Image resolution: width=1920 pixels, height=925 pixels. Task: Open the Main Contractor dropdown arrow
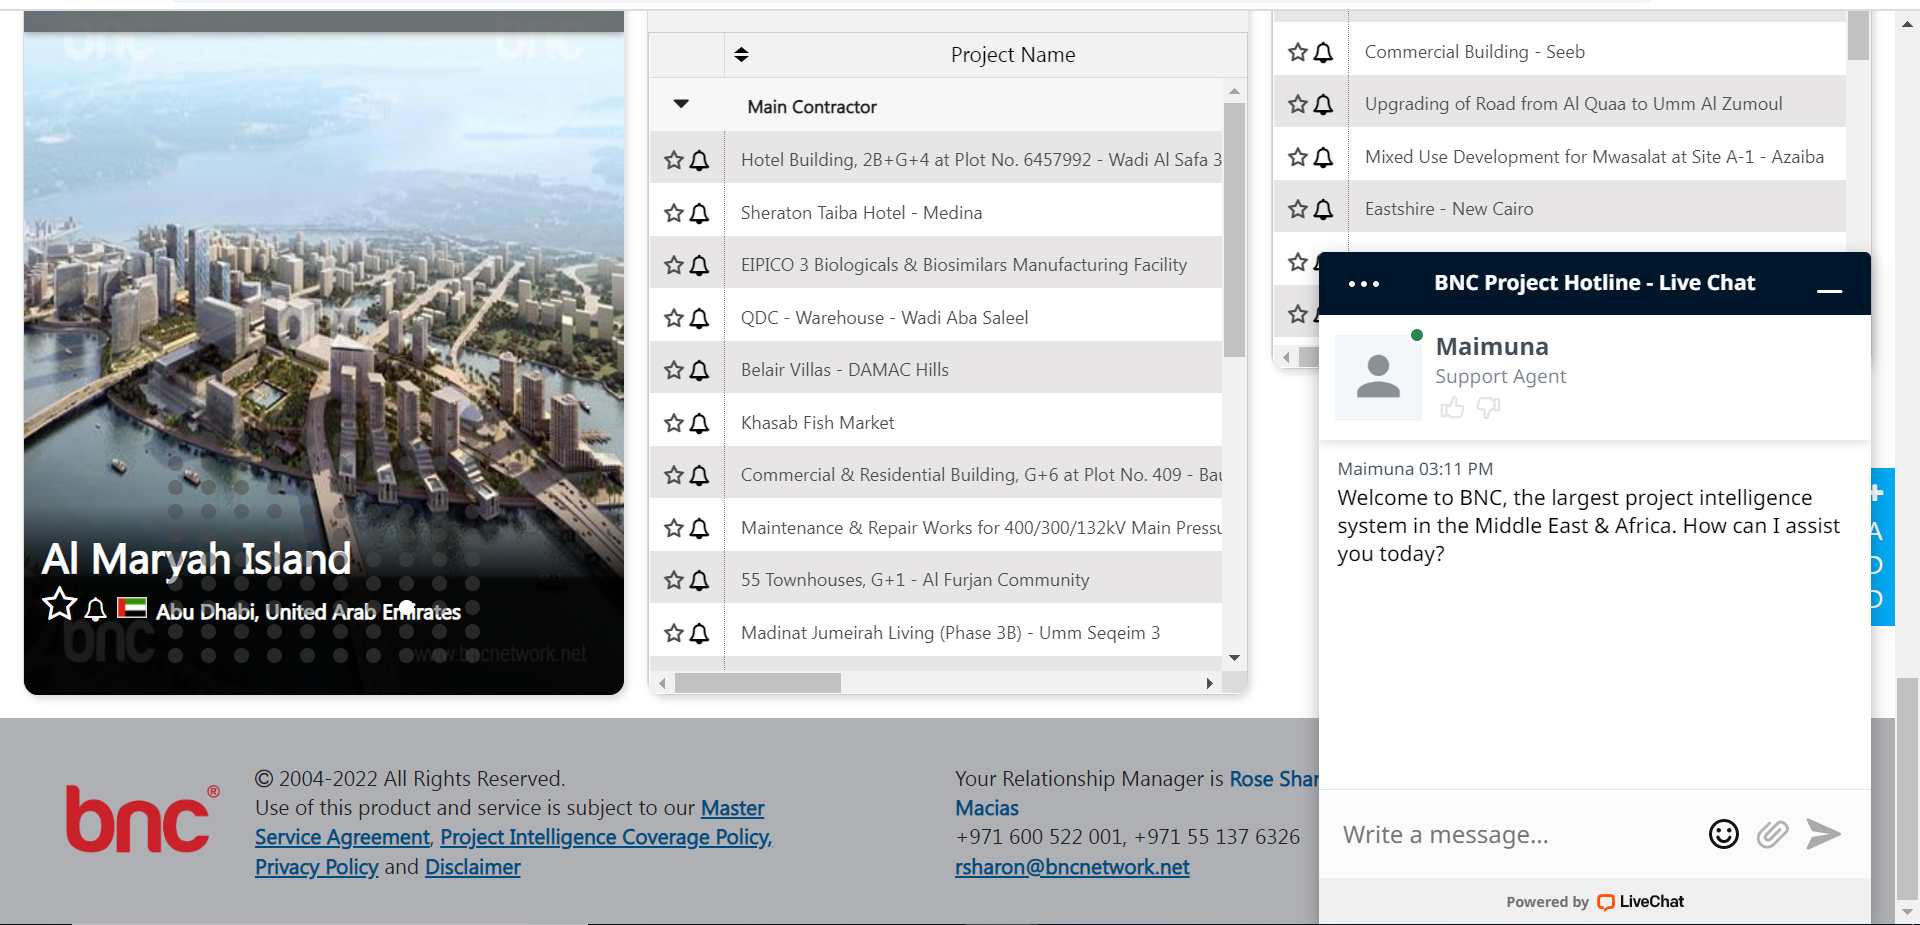click(680, 105)
